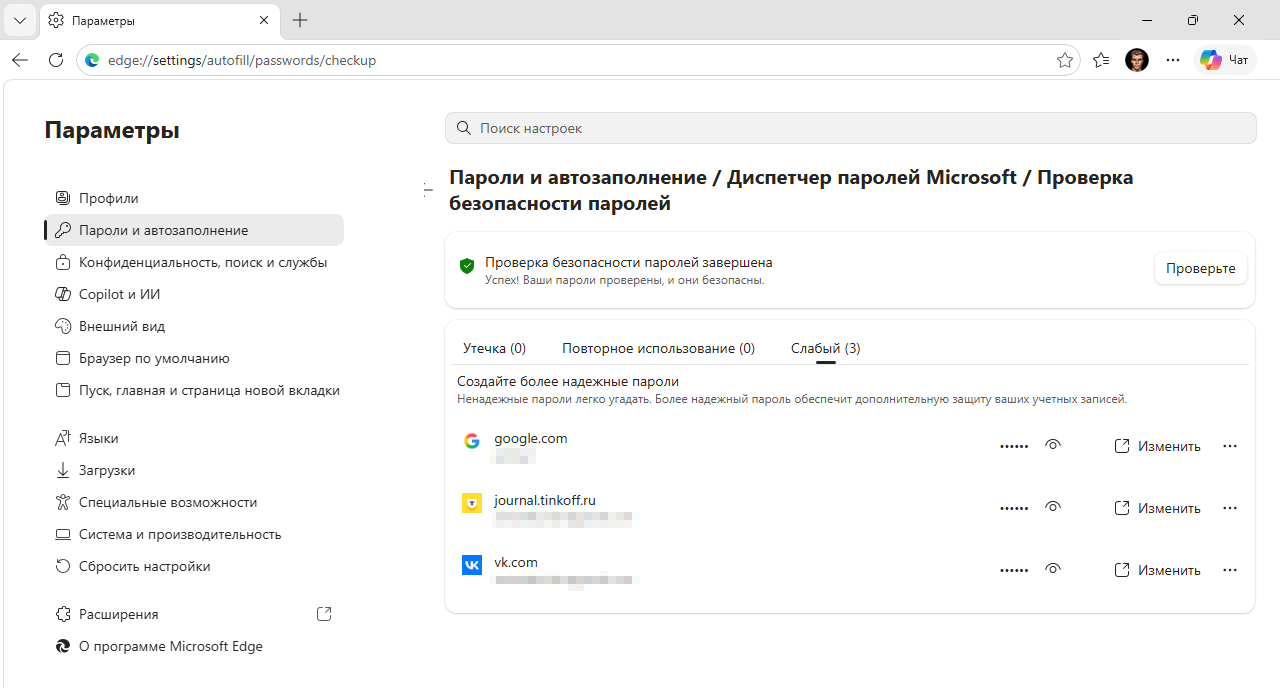This screenshot has height=688, width=1280.
Task: Show password for google.com with eye icon
Action: point(1052,445)
